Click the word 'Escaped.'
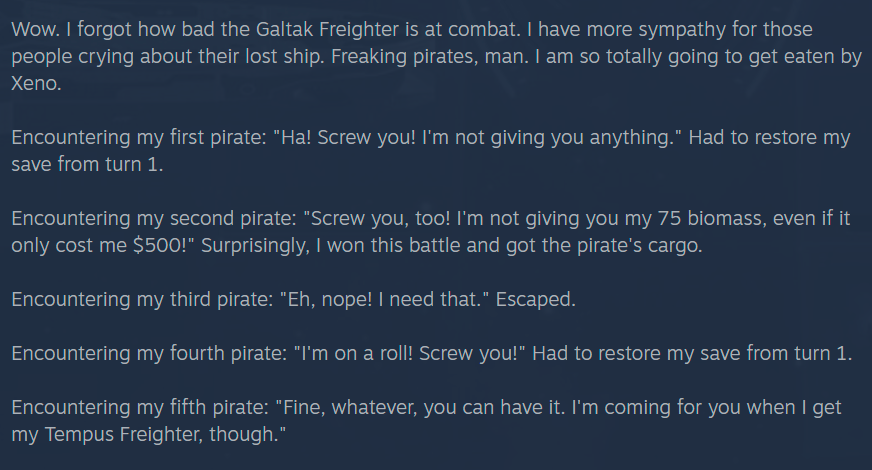This screenshot has width=872, height=470. [x=536, y=299]
